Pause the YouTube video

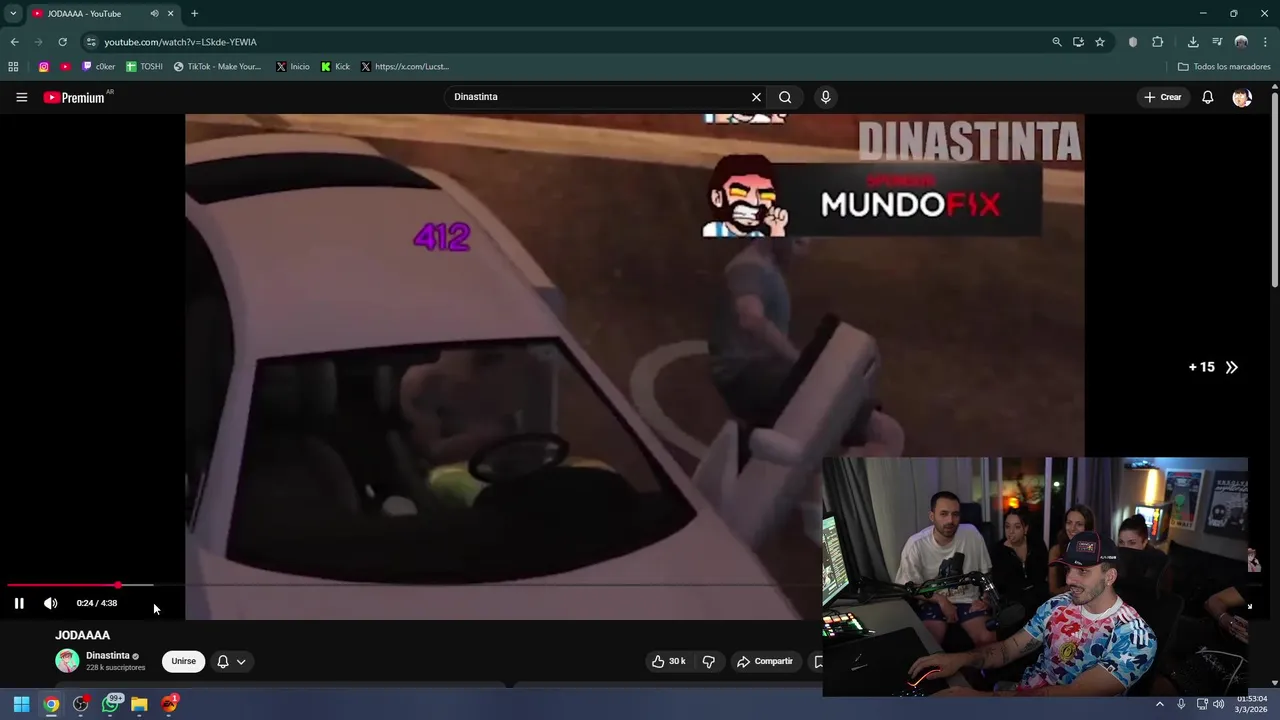(x=19, y=603)
